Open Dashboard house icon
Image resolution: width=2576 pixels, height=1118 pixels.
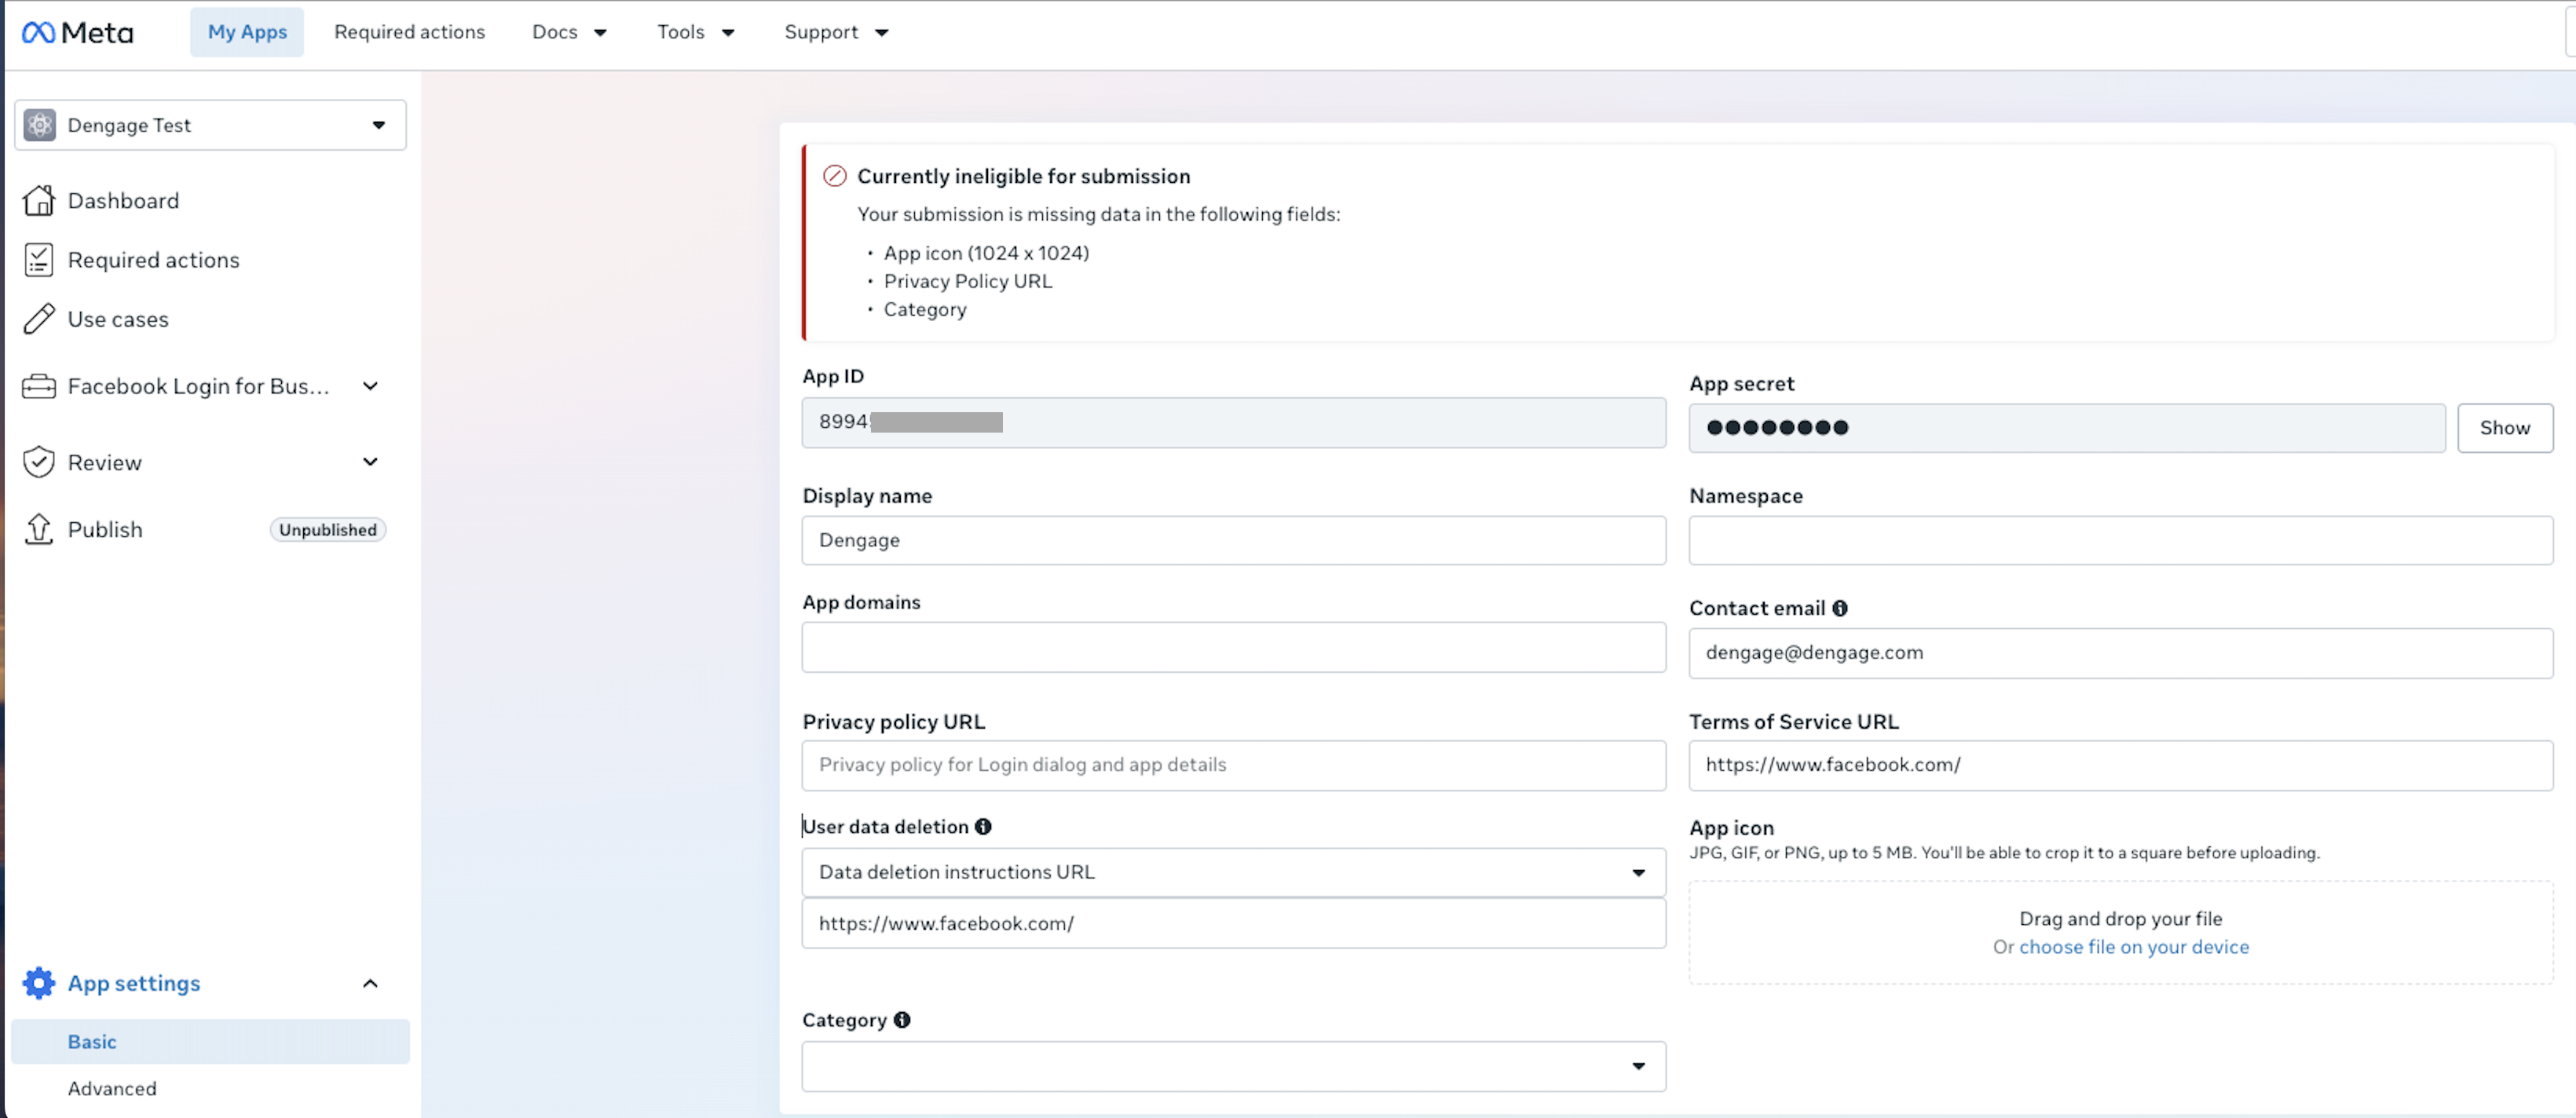tap(39, 200)
